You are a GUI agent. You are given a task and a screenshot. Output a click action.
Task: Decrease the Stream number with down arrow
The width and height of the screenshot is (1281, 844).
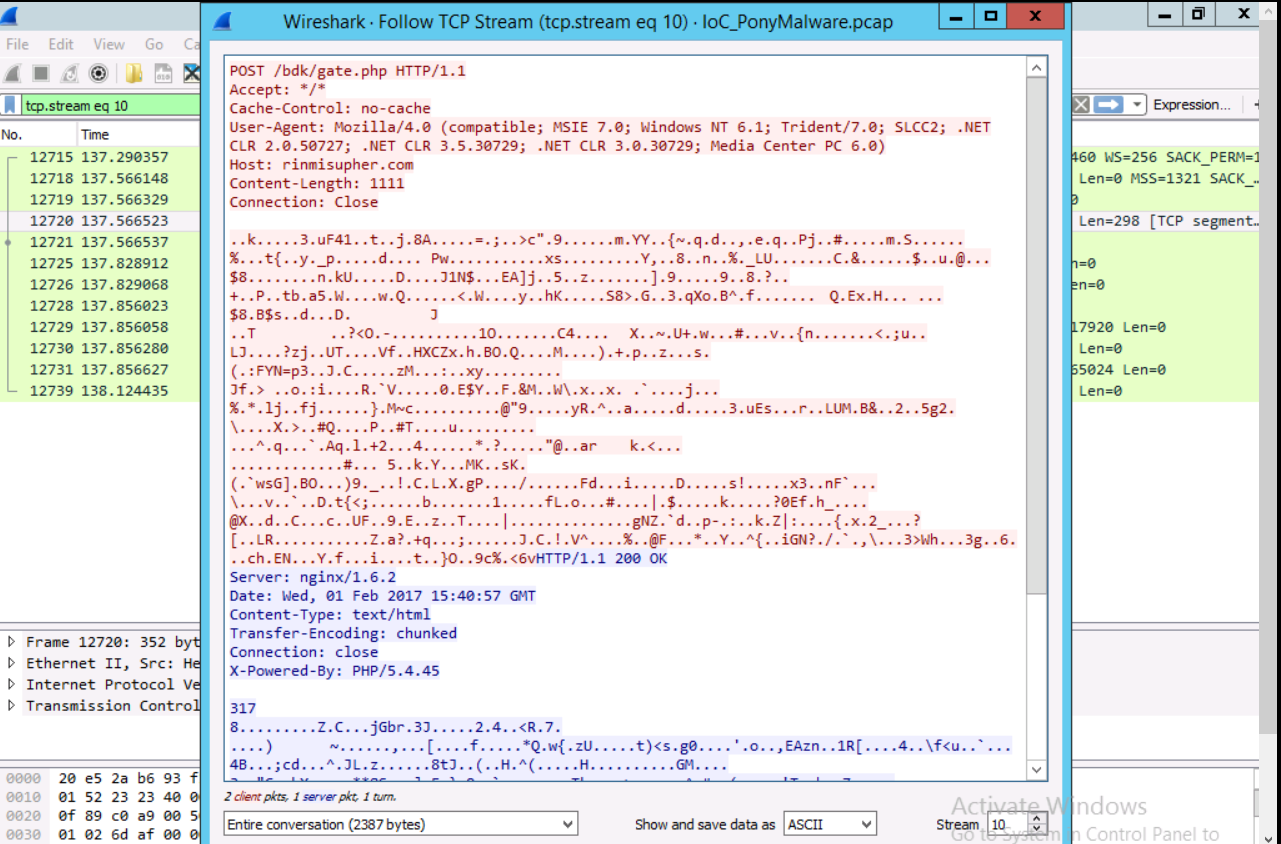(1037, 830)
